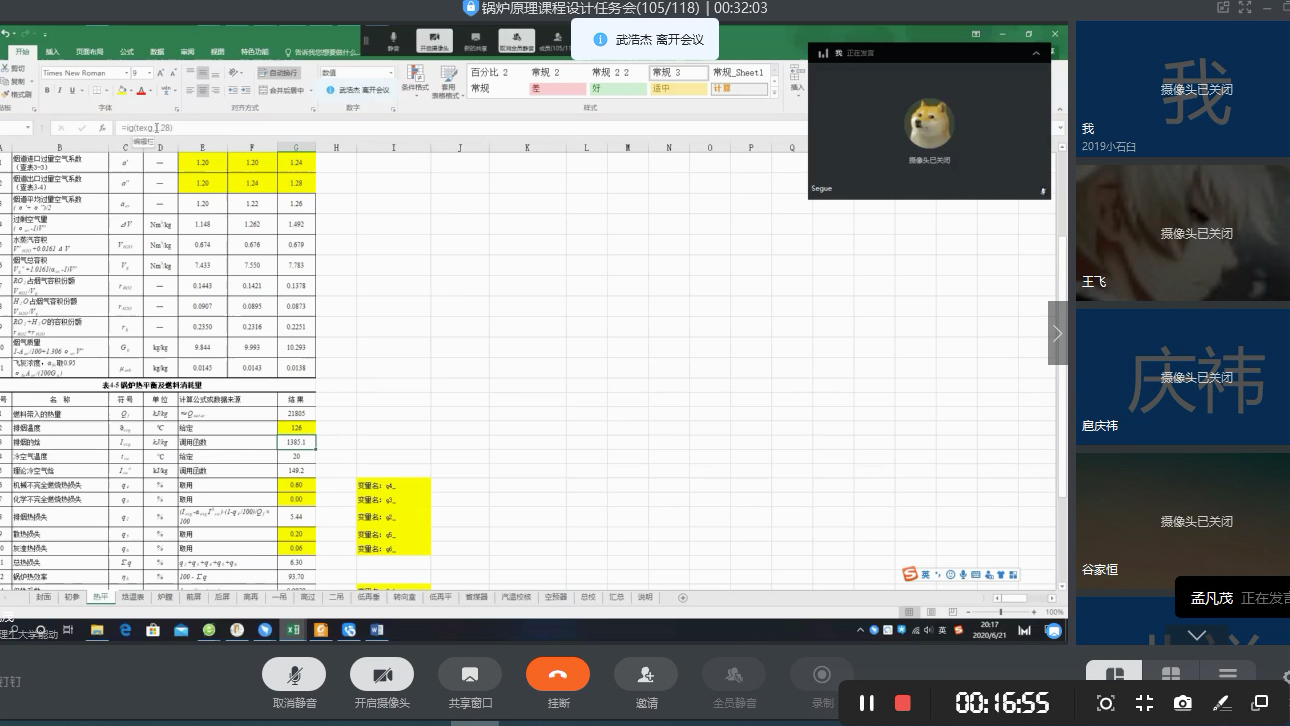
Task: Open the red font color swatch
Action: tap(141, 90)
